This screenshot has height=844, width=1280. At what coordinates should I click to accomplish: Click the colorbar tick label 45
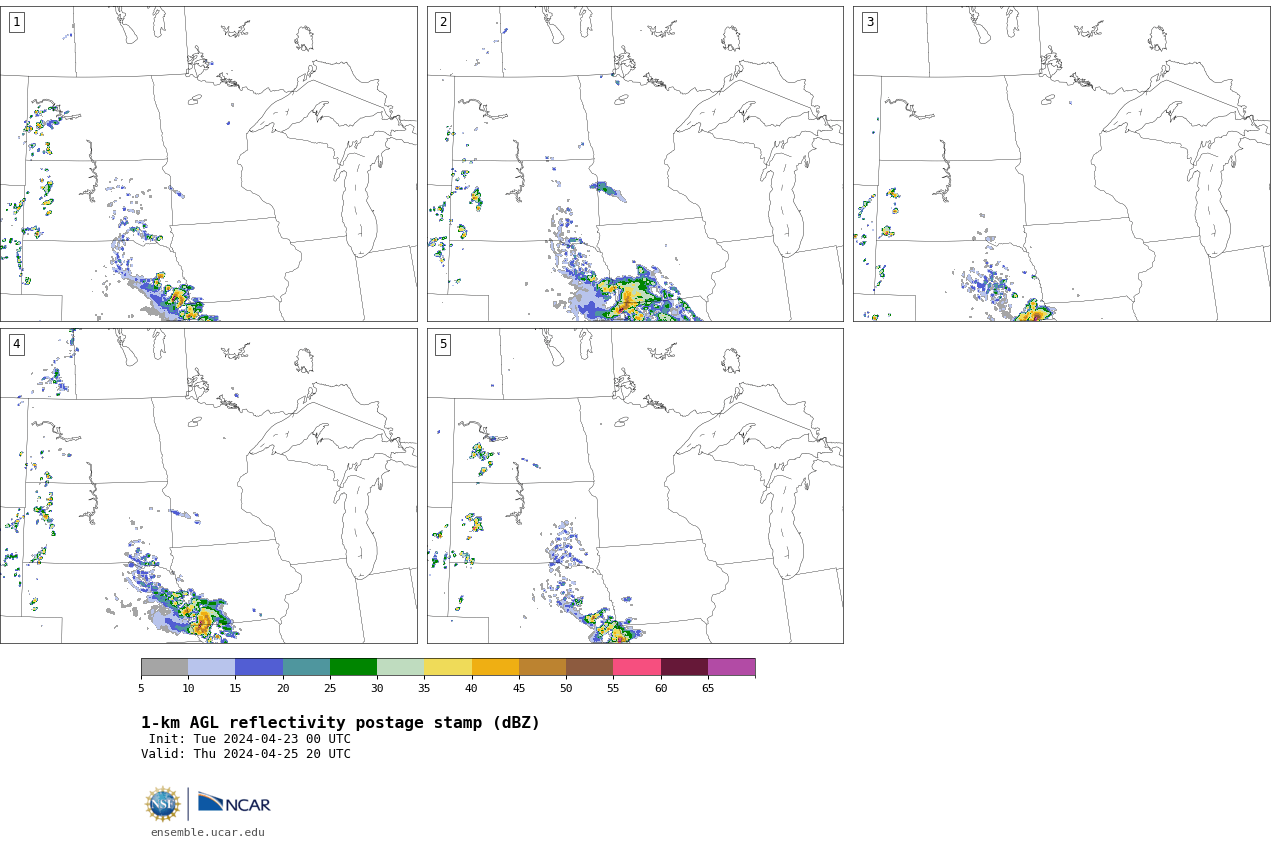519,688
